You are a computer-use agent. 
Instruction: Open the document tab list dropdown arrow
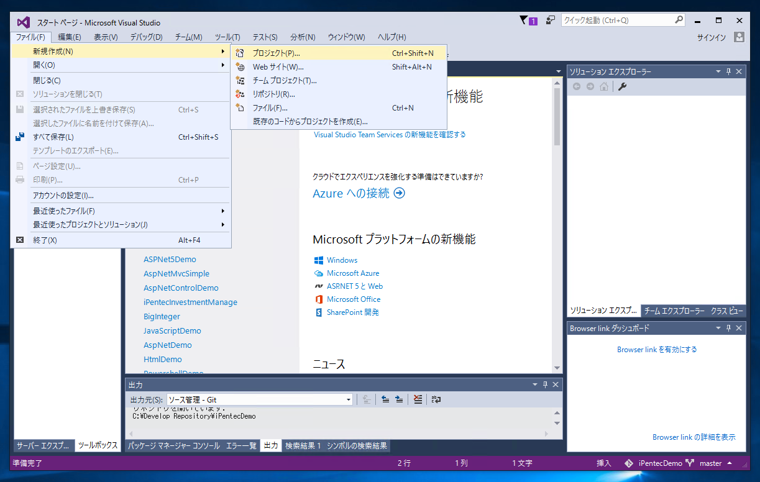coord(558,72)
